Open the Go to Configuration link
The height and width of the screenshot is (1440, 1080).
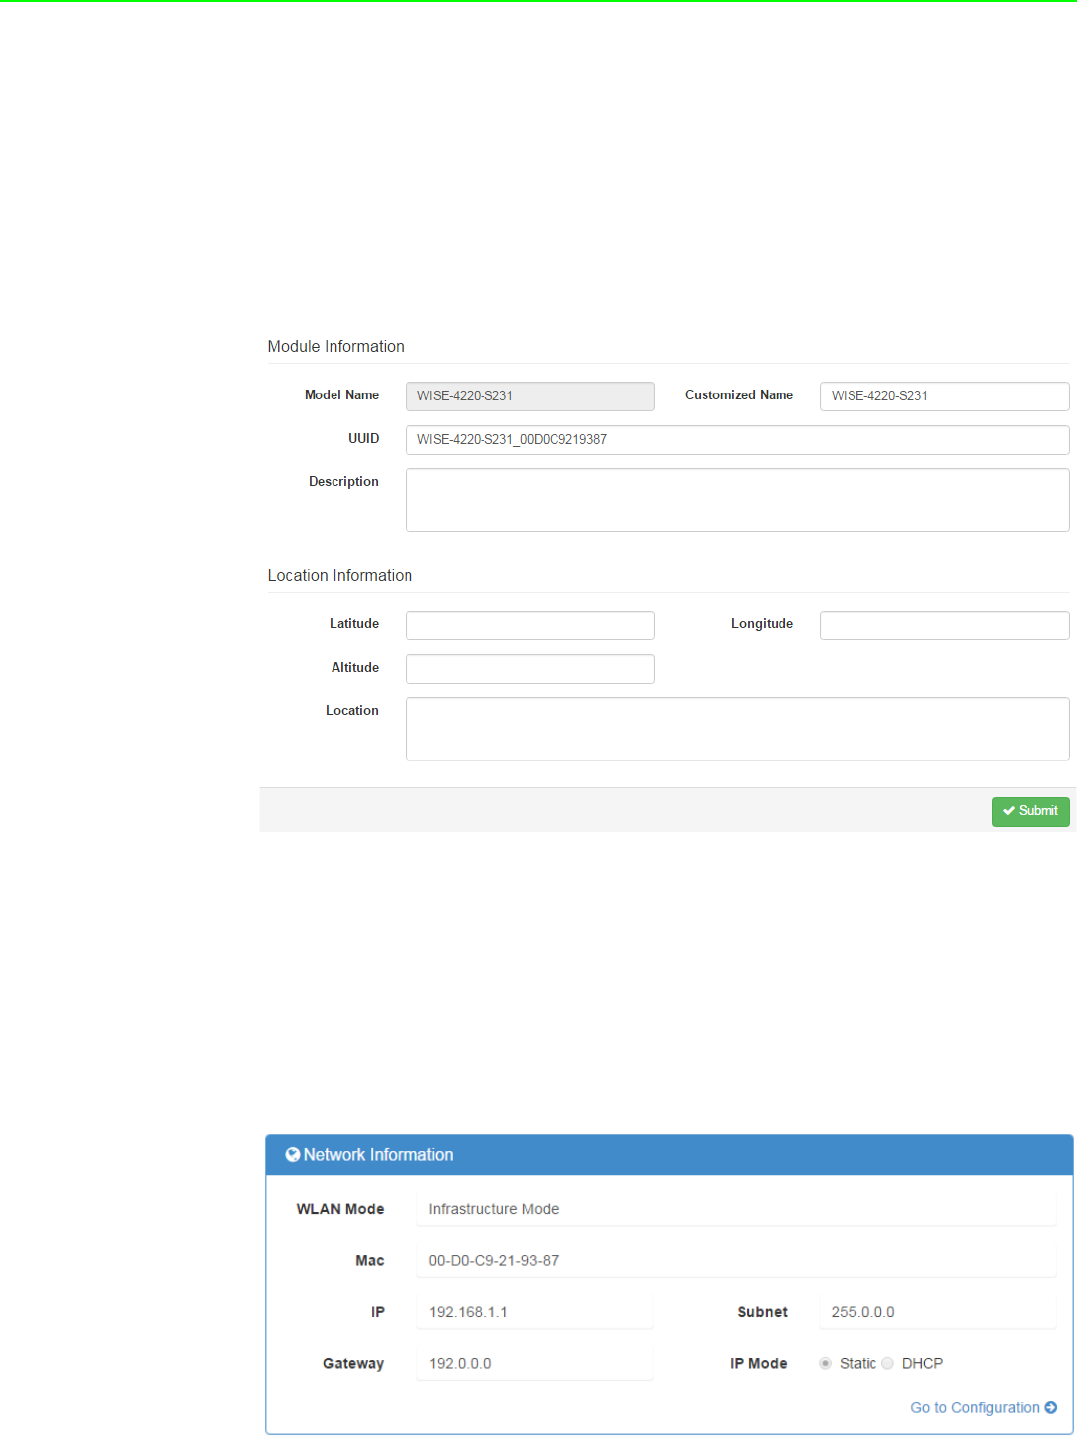[983, 1408]
